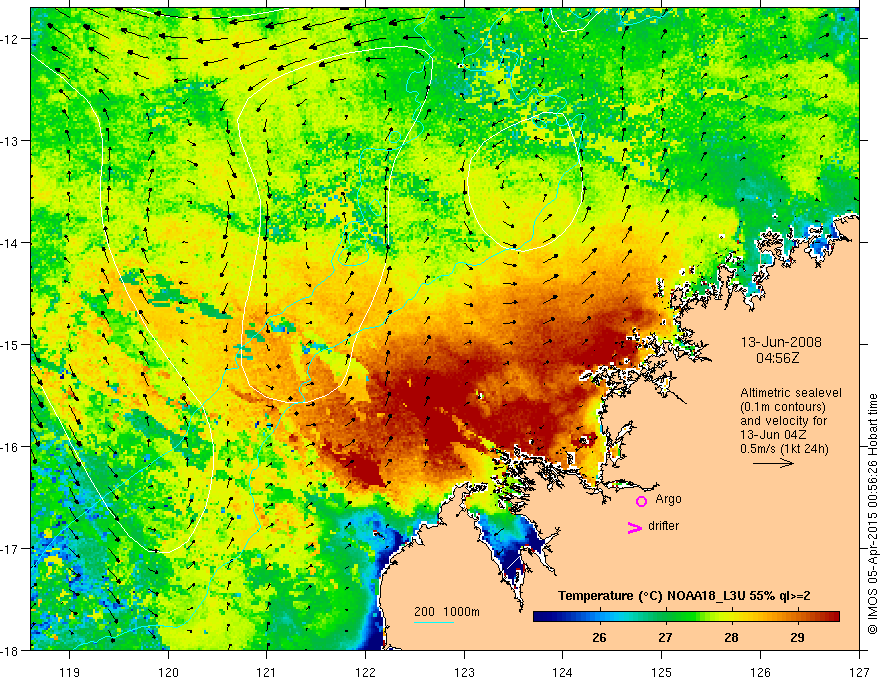Click the '04:56Z' time text

click(x=778, y=358)
